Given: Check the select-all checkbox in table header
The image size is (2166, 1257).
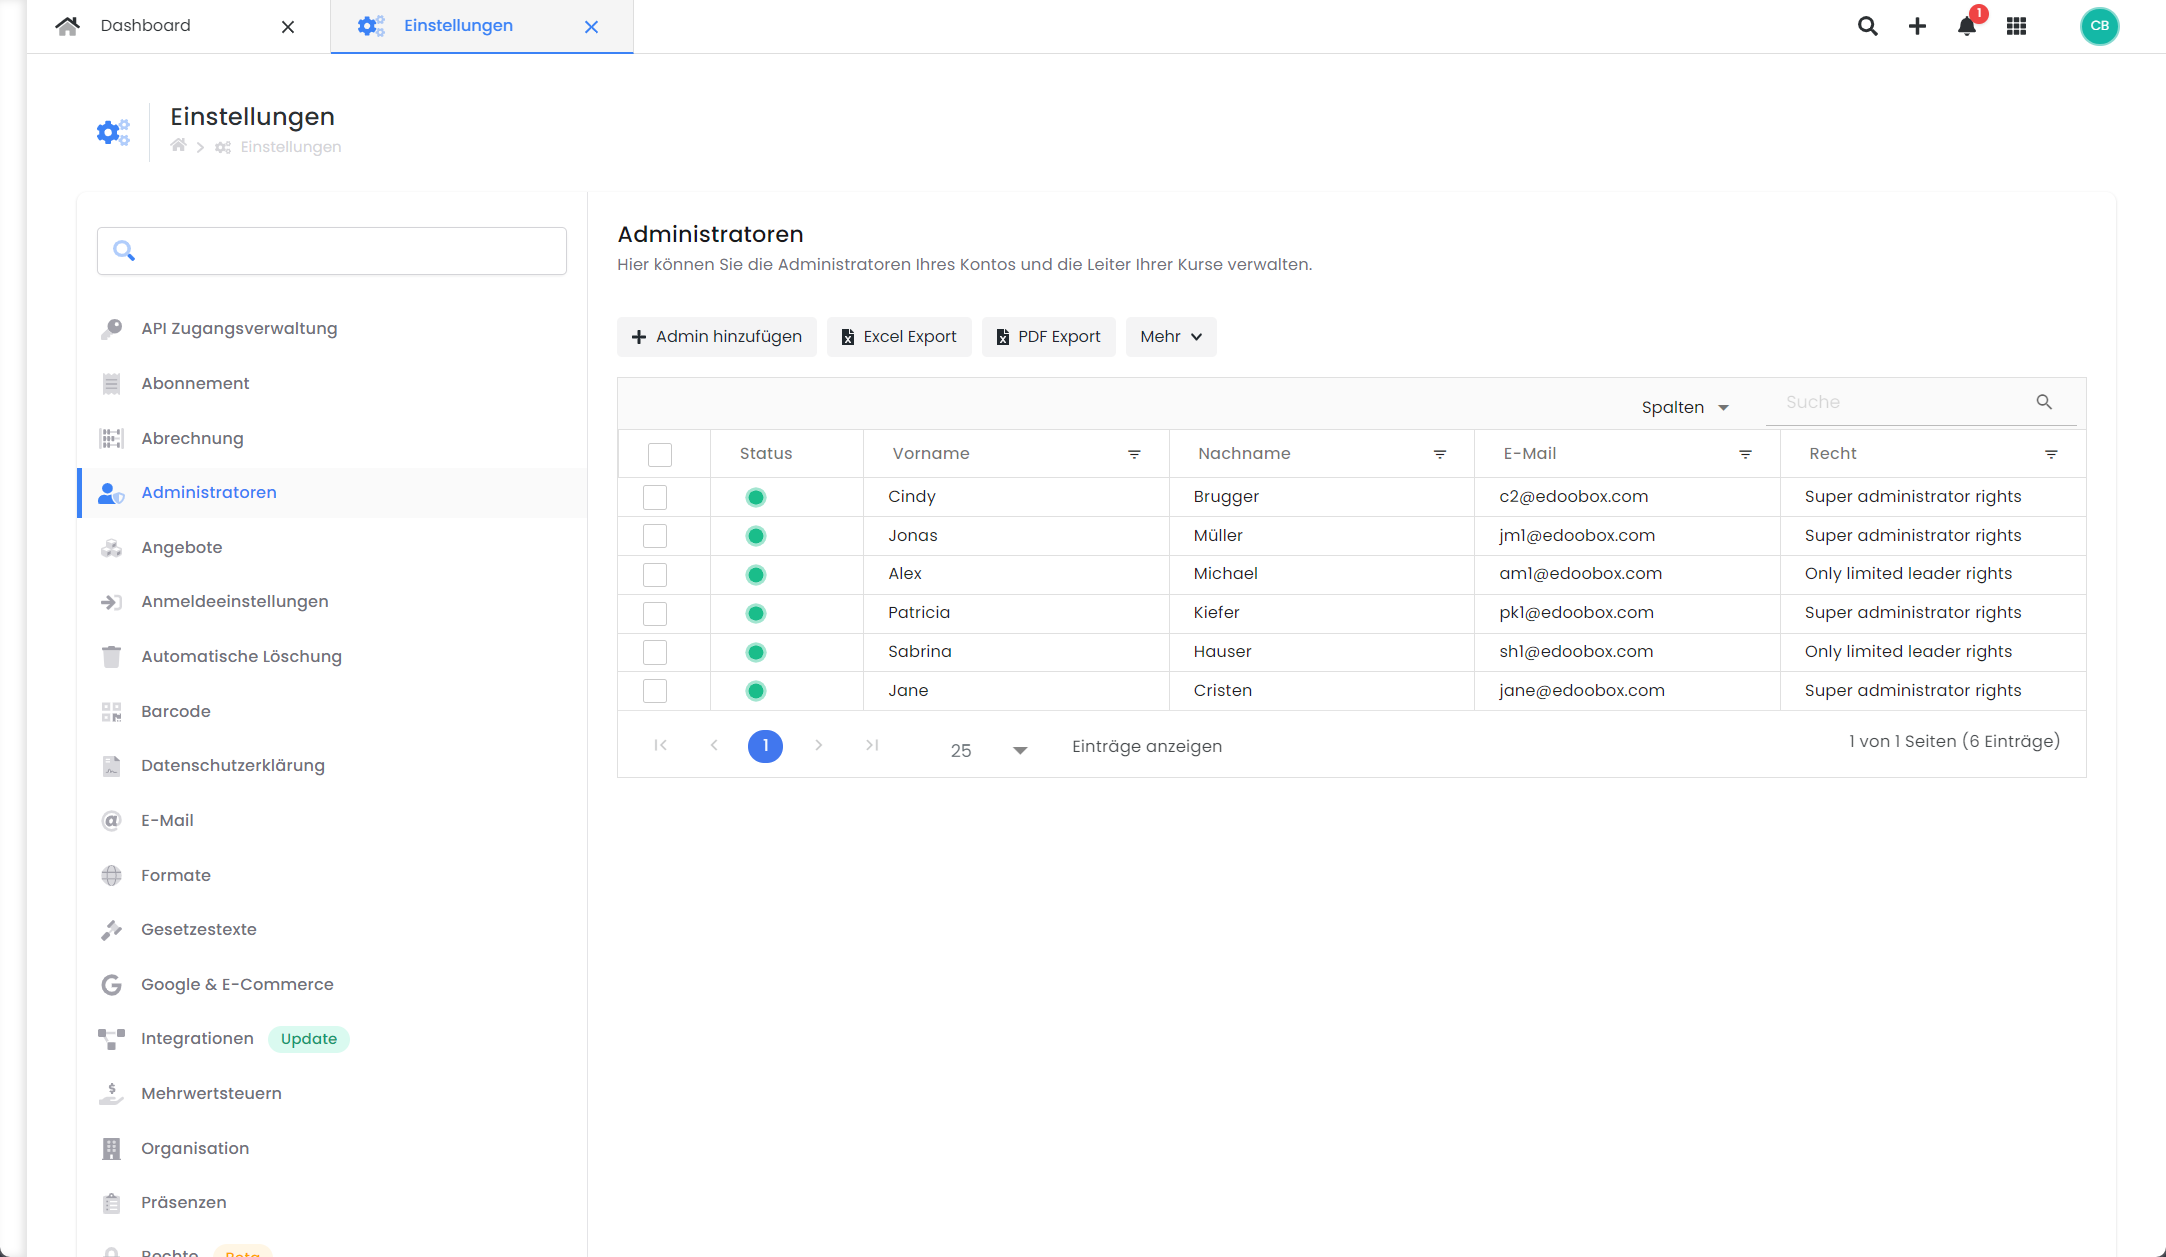Looking at the screenshot, I should coord(660,454).
